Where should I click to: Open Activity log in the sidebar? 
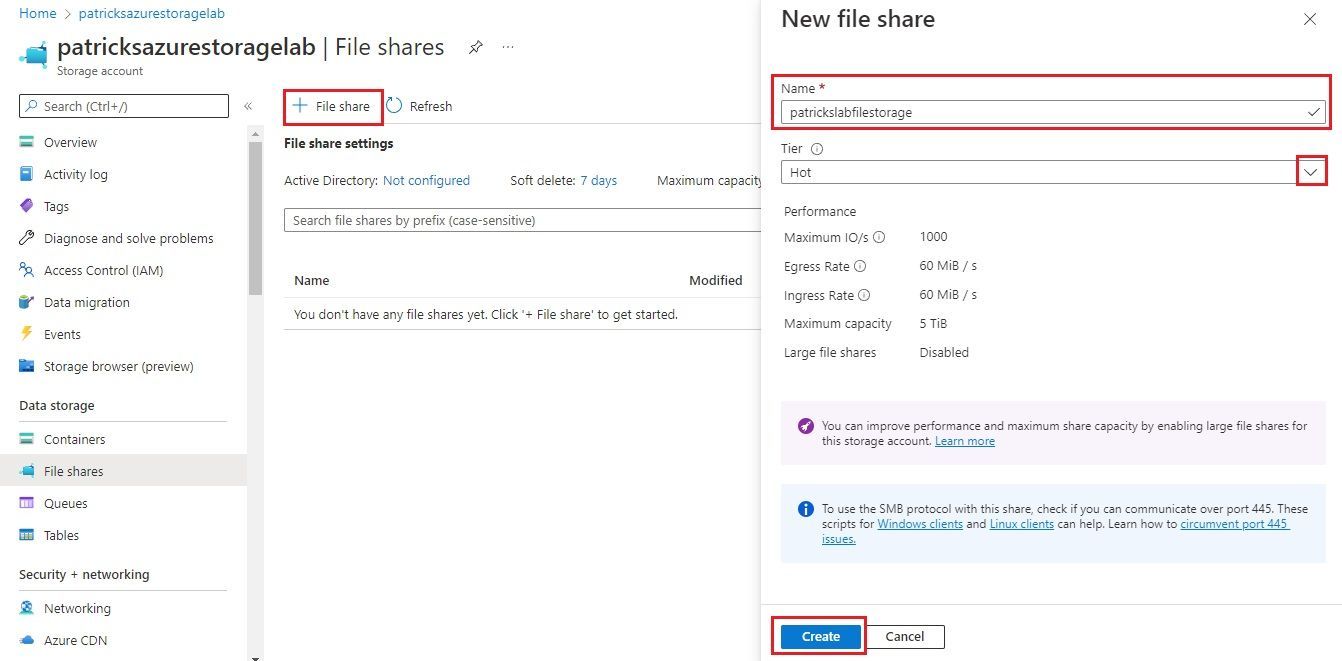pos(76,174)
